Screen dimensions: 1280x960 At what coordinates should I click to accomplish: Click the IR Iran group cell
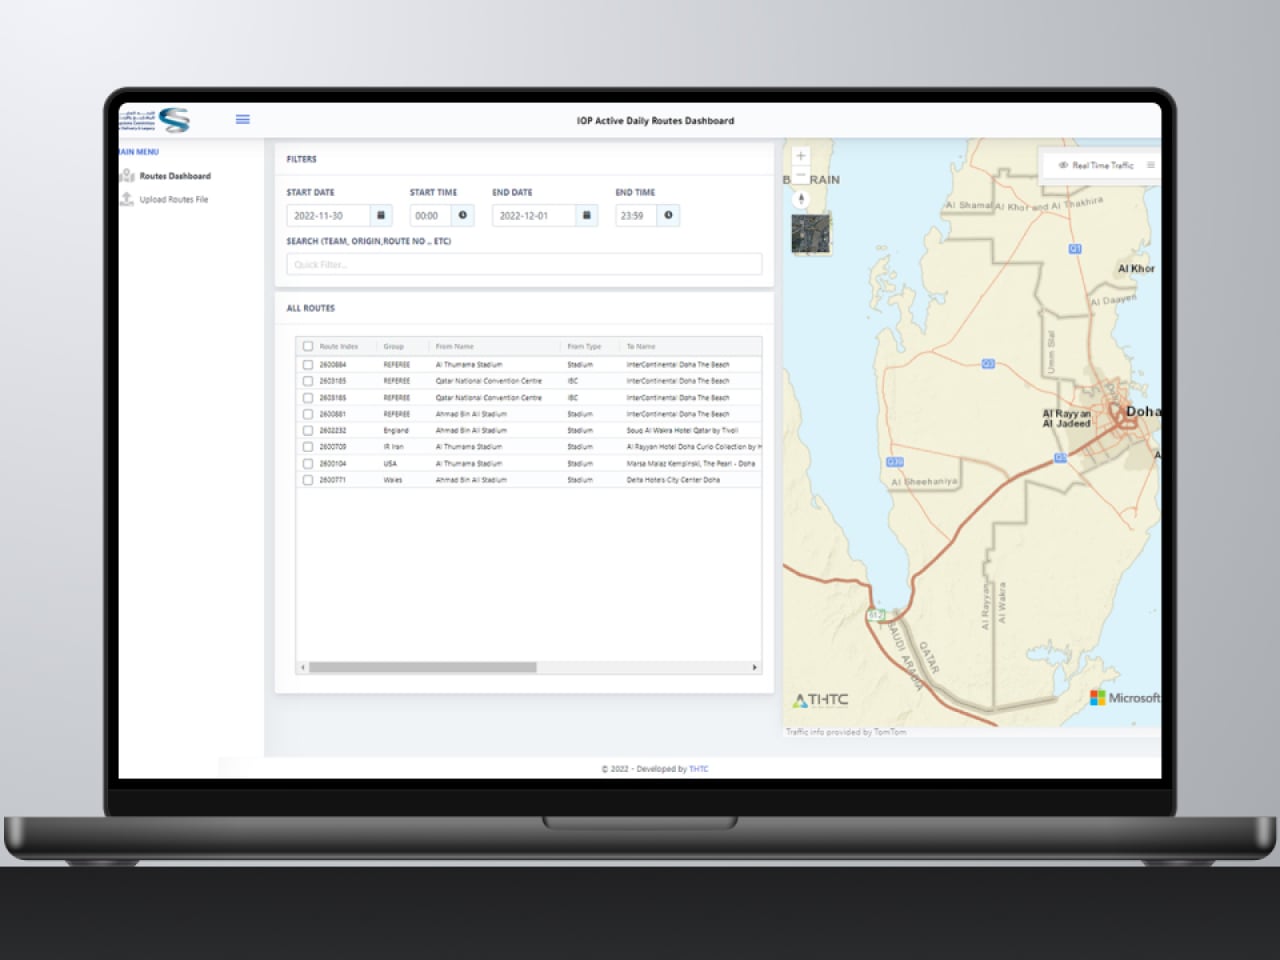click(x=394, y=447)
